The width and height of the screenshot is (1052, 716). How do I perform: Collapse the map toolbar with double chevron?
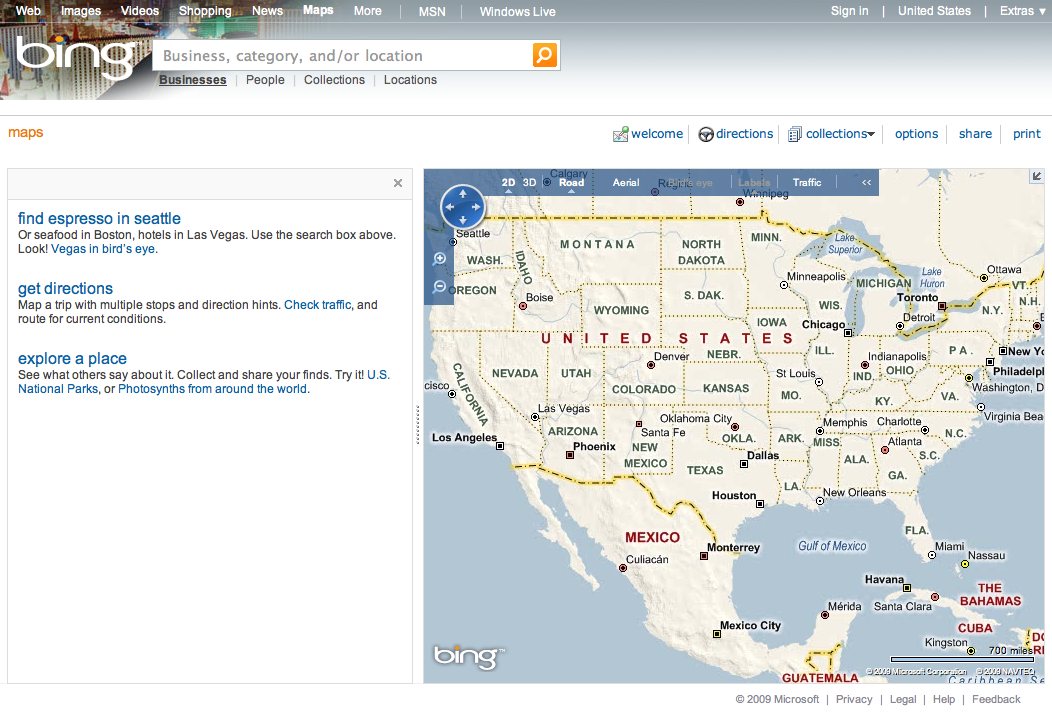tap(866, 183)
